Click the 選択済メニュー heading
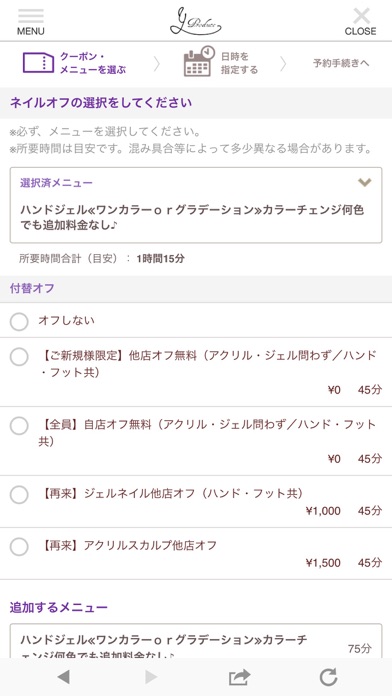The height and width of the screenshot is (696, 392). (x=56, y=183)
